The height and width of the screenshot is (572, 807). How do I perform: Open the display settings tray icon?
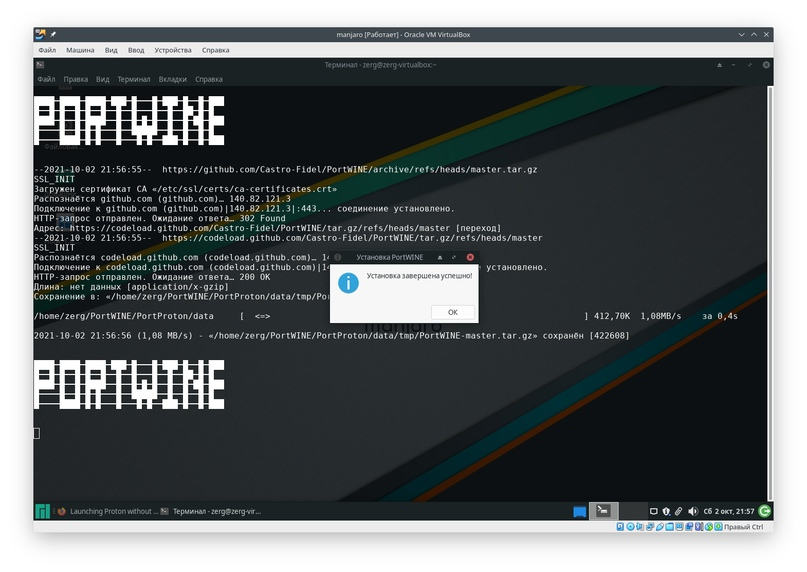pos(654,511)
